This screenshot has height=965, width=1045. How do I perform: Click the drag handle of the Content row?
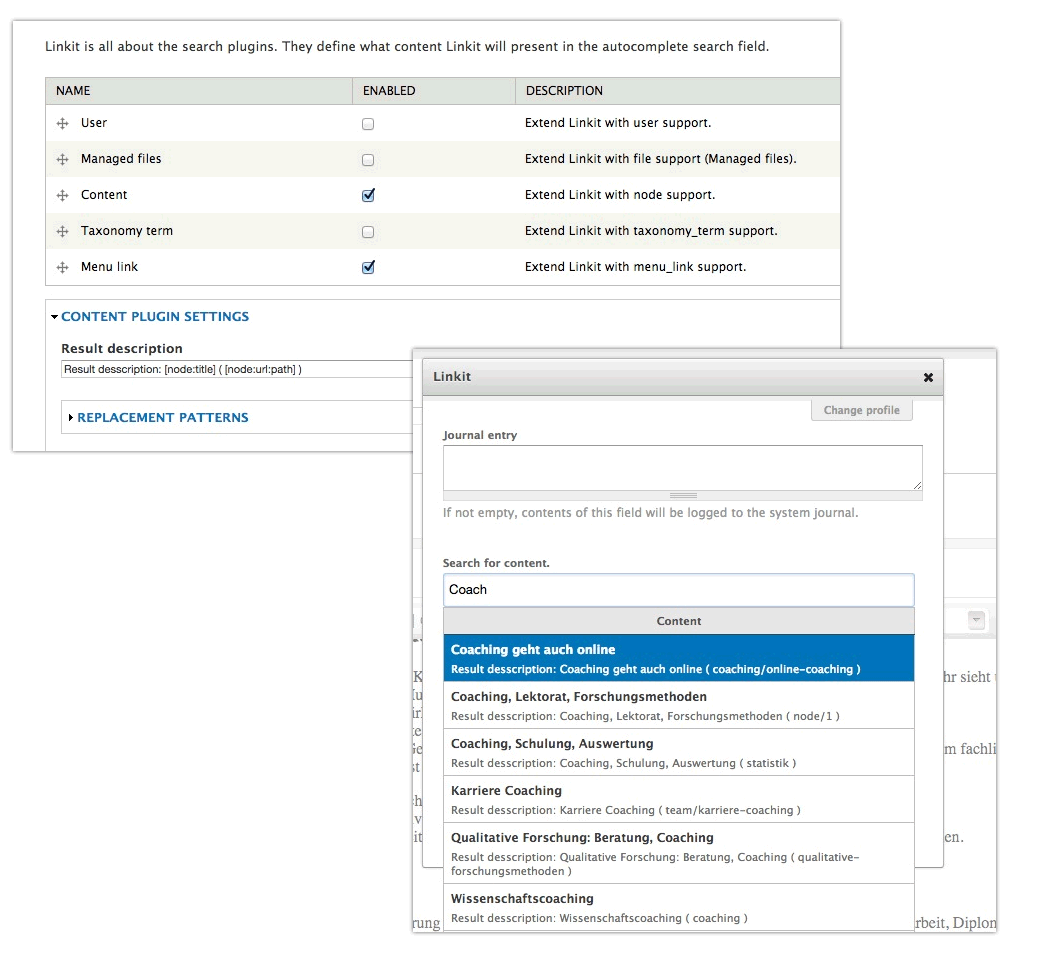[63, 195]
